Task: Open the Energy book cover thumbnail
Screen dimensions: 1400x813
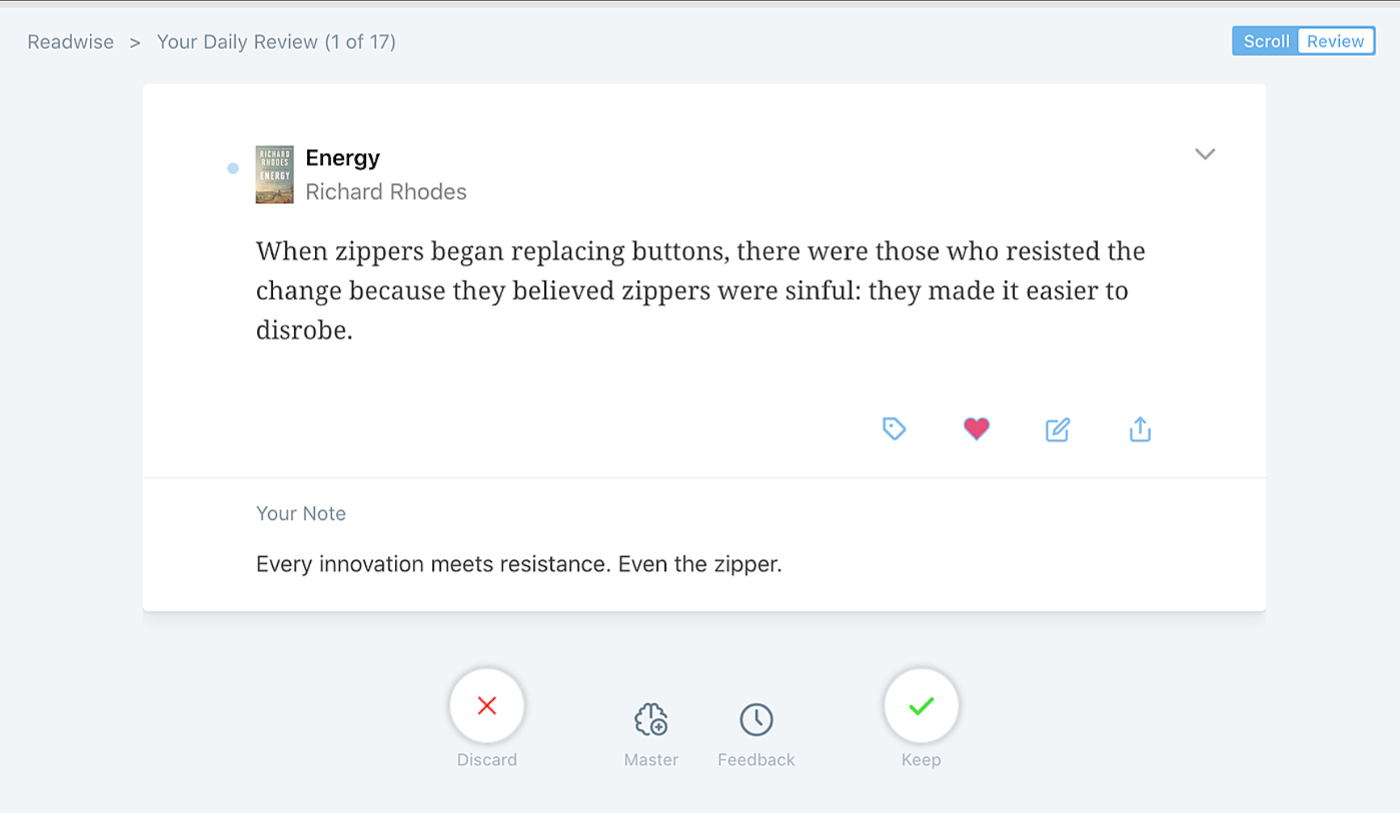Action: [274, 174]
